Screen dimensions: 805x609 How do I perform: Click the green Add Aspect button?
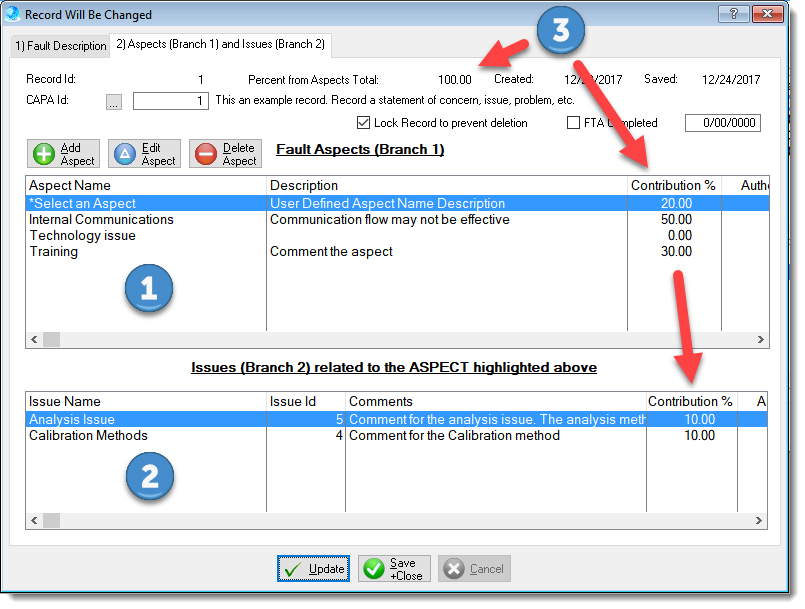coord(64,154)
